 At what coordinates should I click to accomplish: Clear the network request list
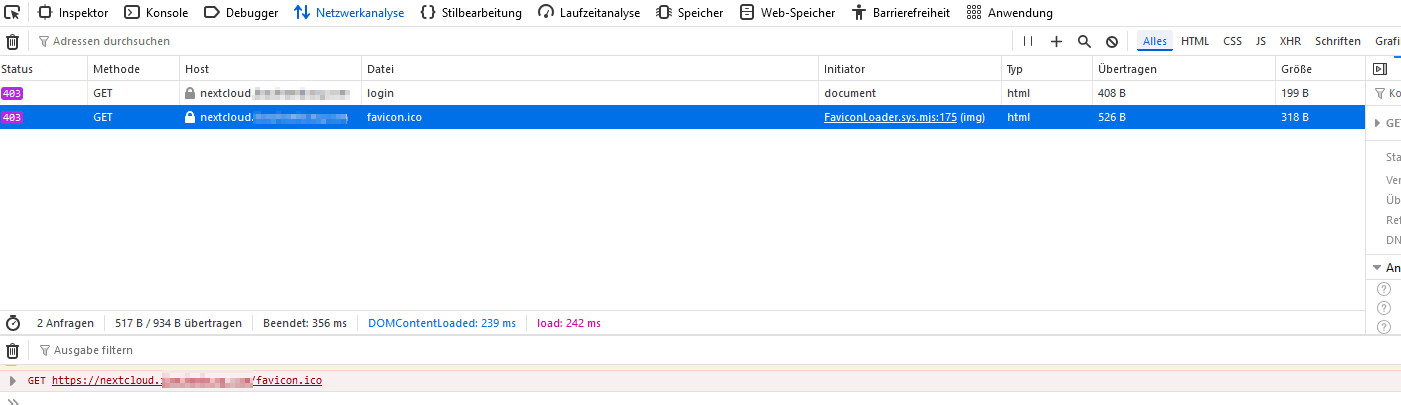(x=12, y=42)
